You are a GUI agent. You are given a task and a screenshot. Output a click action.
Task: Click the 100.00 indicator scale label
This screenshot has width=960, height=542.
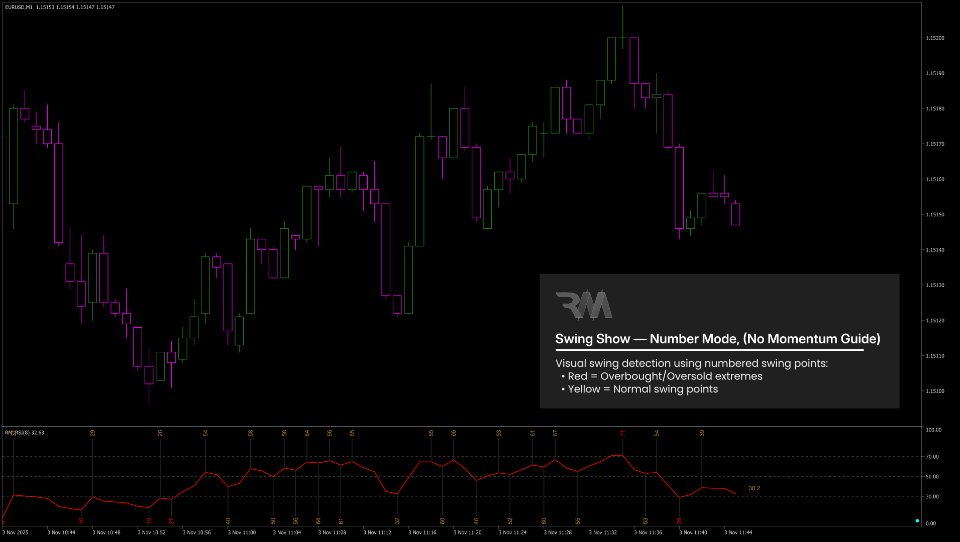tap(934, 430)
